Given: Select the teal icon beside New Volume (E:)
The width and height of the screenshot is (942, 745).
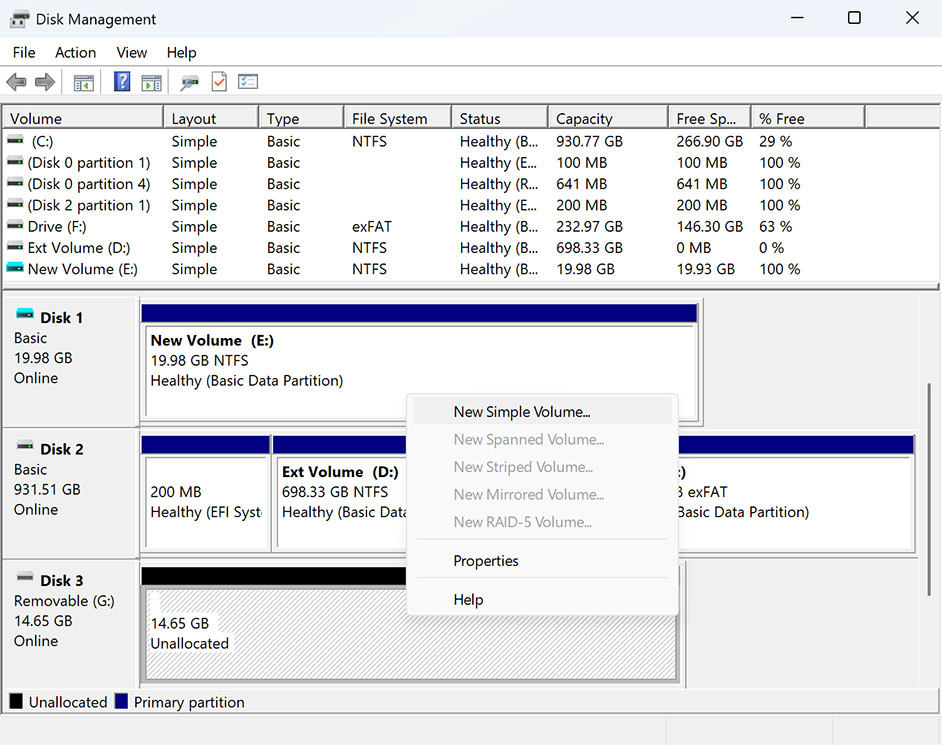Looking at the screenshot, I should (x=14, y=268).
